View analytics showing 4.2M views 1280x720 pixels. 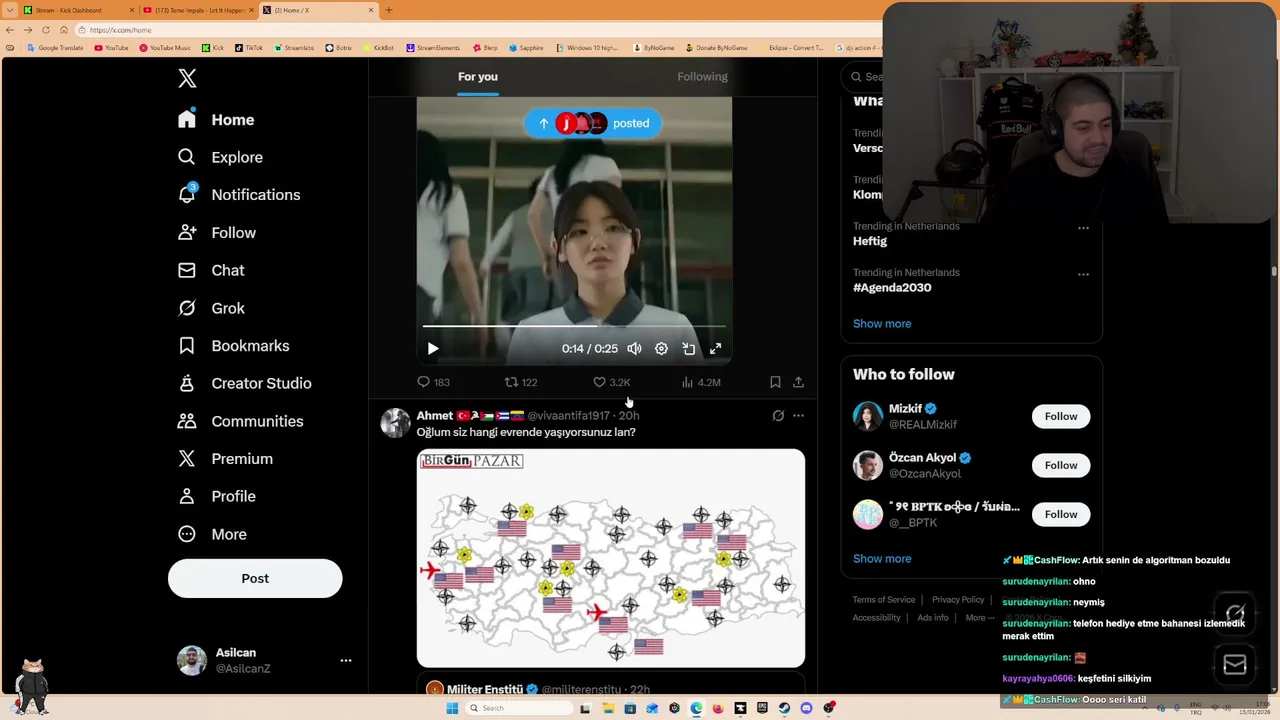(701, 382)
